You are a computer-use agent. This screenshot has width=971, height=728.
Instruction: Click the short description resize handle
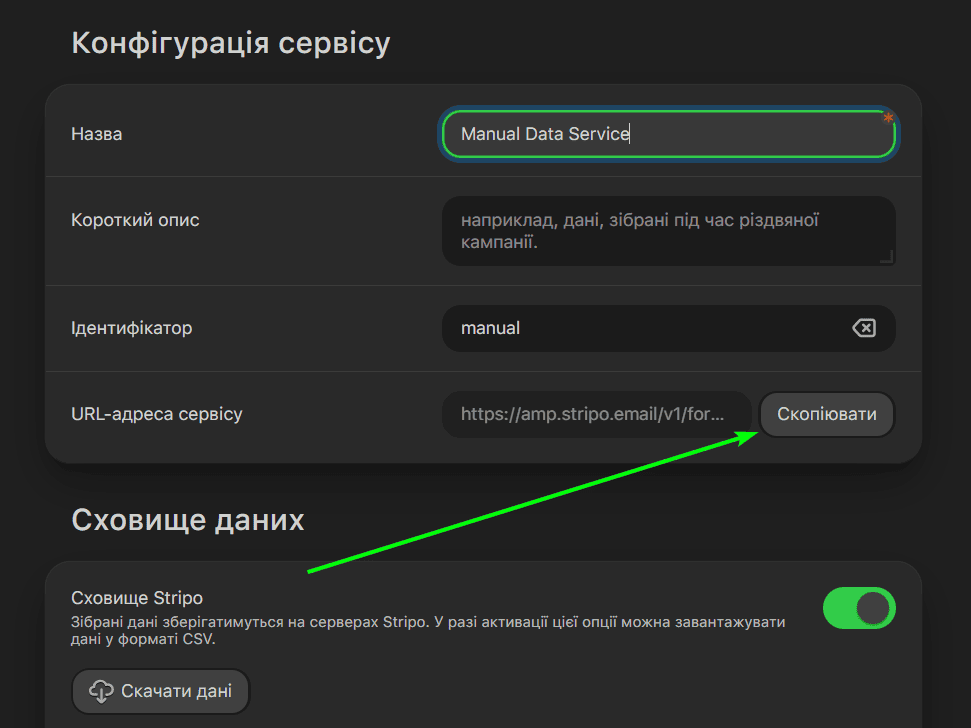[886, 258]
